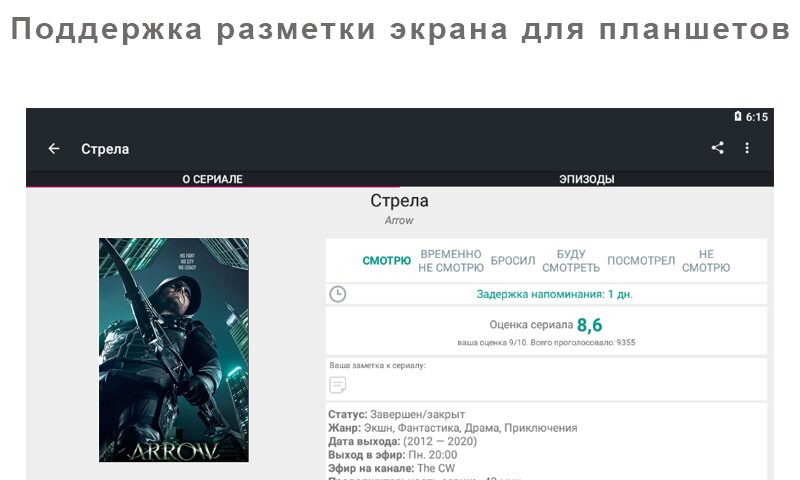
Task: Tap the 8,6 series rating
Action: (589, 325)
